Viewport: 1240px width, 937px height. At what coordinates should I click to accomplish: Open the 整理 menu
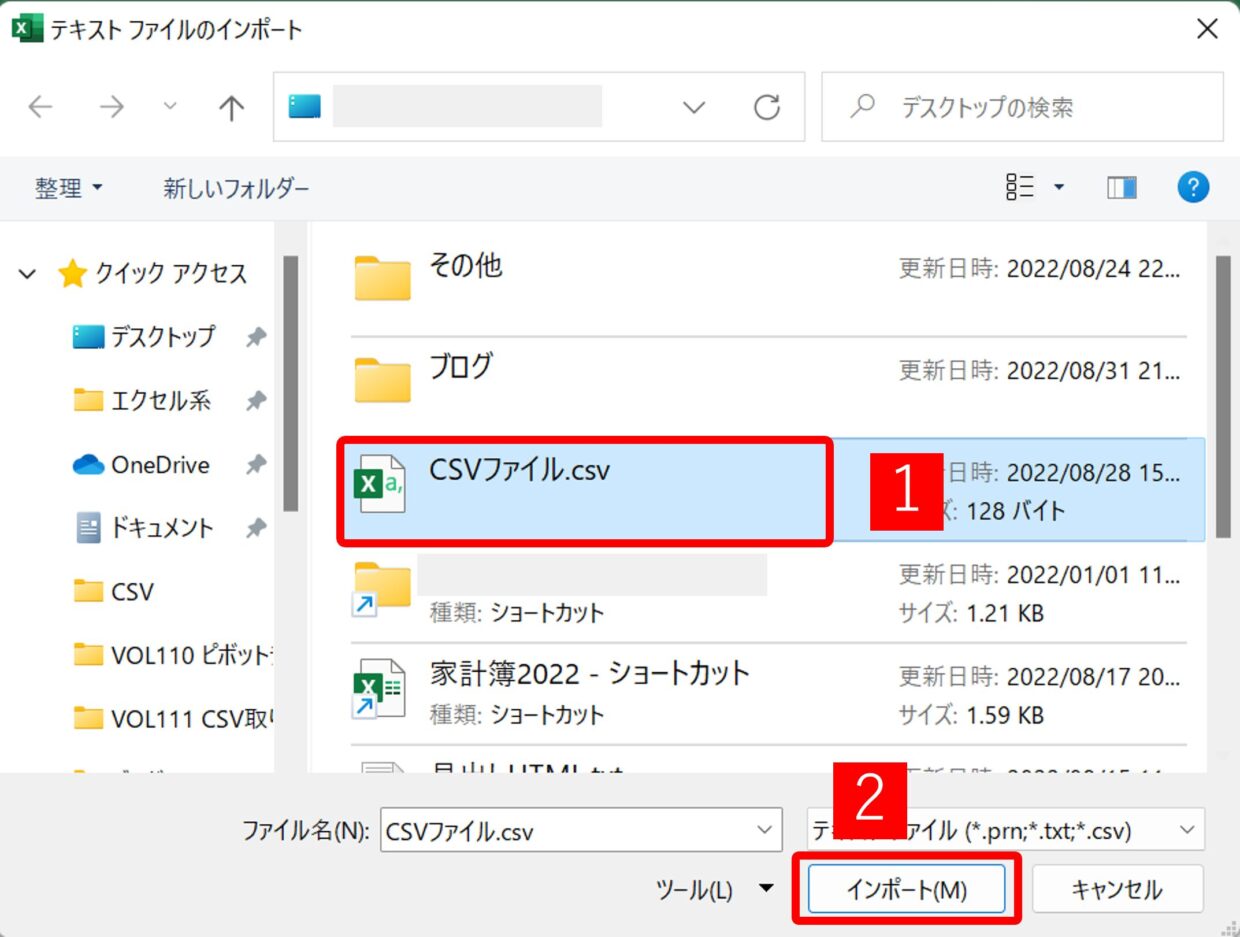69,188
